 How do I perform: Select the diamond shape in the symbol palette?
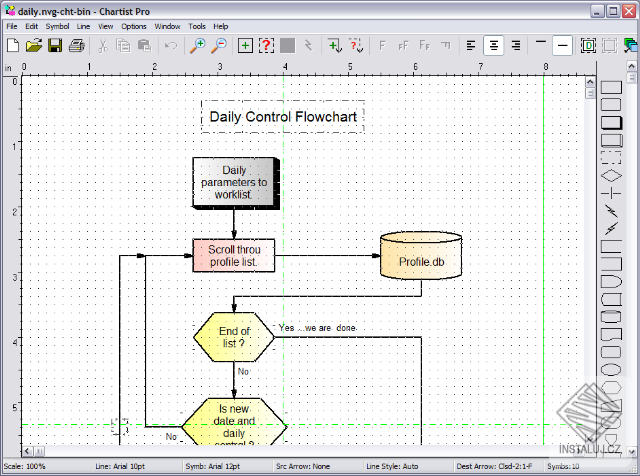pos(611,176)
